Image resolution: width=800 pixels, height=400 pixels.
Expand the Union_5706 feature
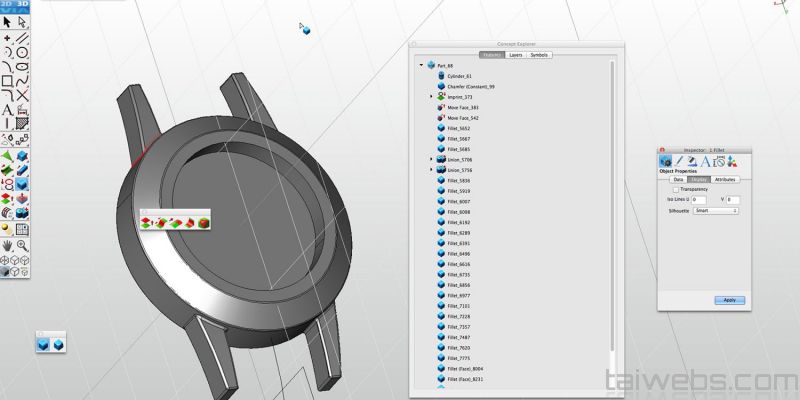coord(431,159)
